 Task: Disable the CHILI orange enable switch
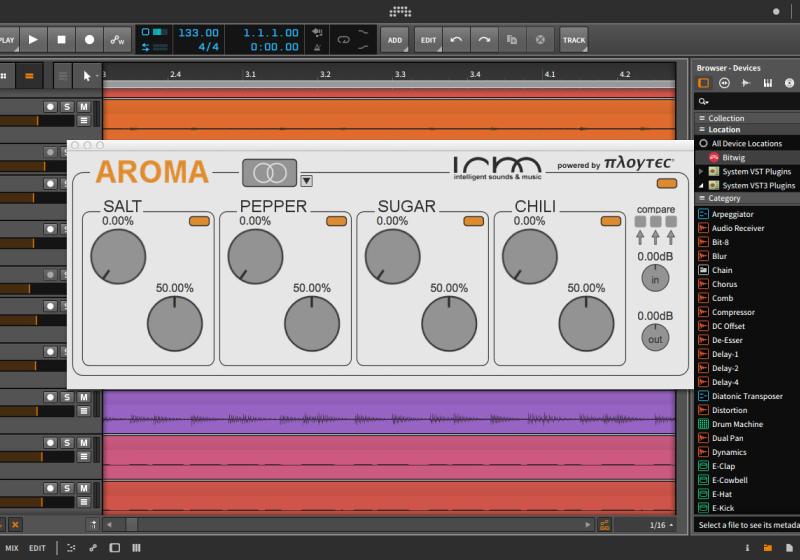(x=610, y=221)
